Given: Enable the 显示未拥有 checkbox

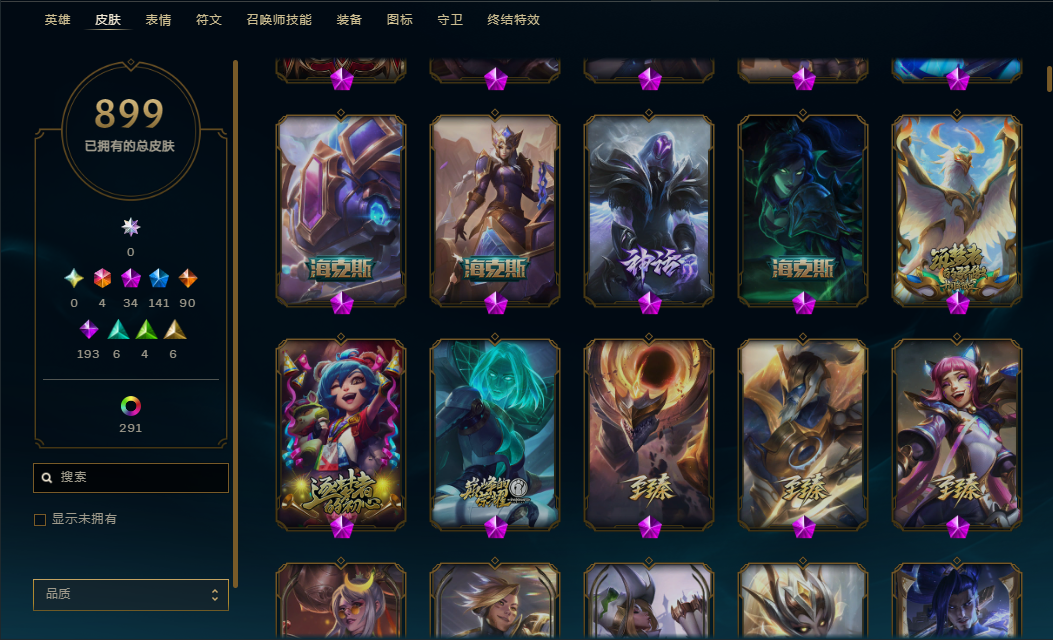Looking at the screenshot, I should [x=40, y=519].
